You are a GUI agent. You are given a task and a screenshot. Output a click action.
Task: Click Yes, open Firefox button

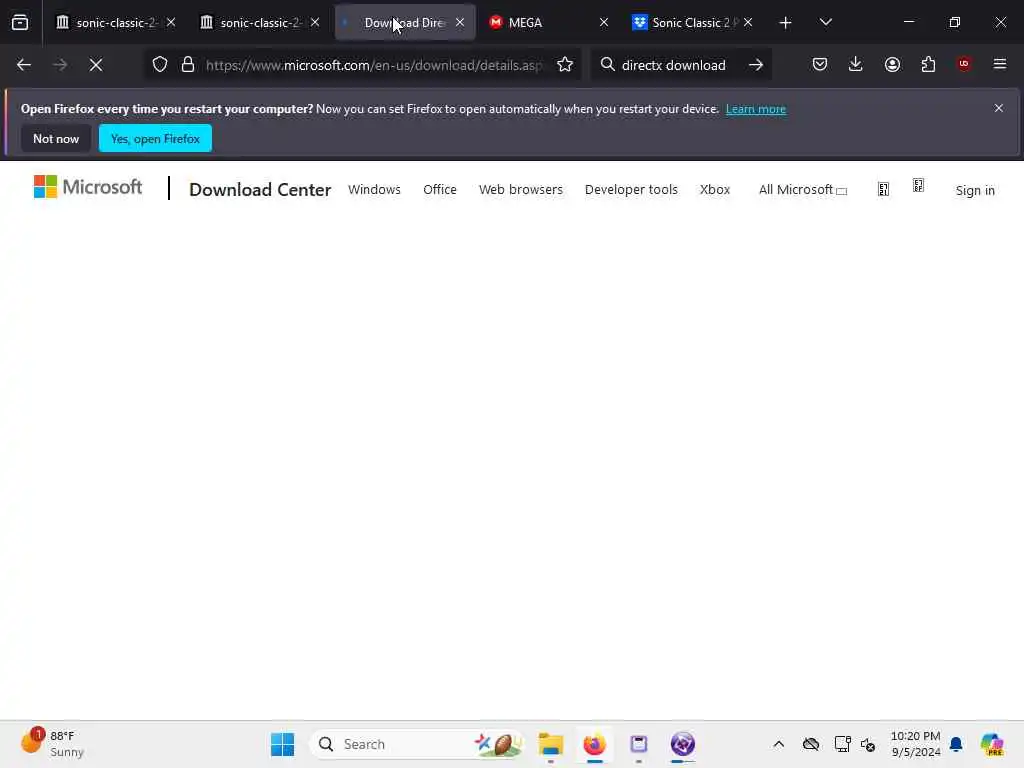click(155, 138)
